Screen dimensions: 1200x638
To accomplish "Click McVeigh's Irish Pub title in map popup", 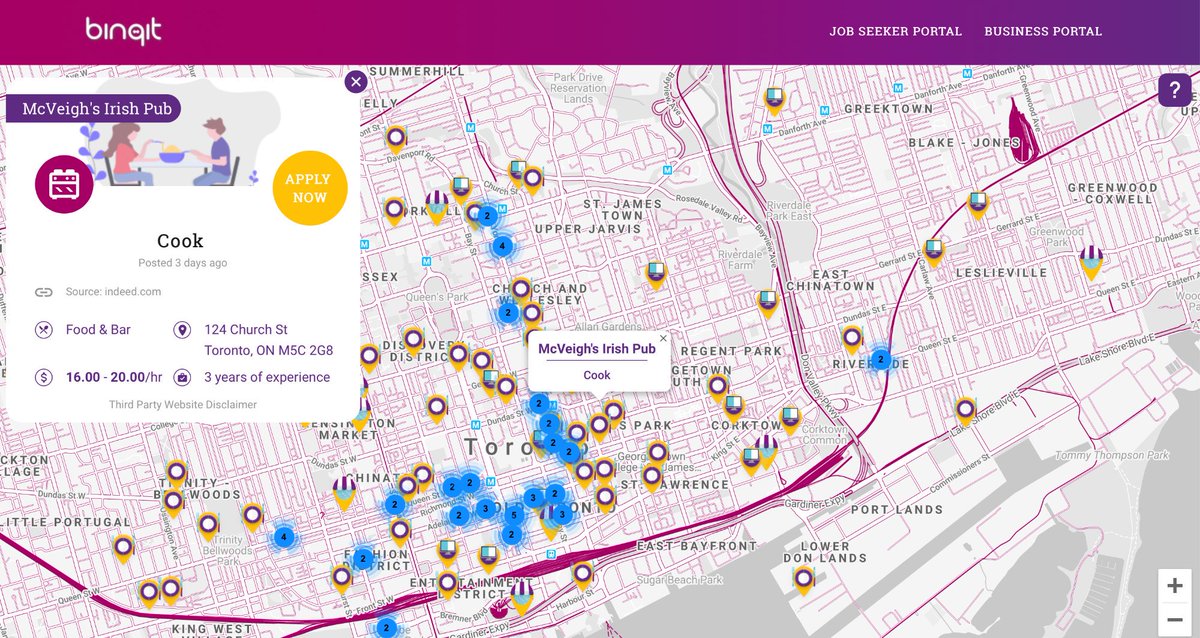I will (597, 349).
